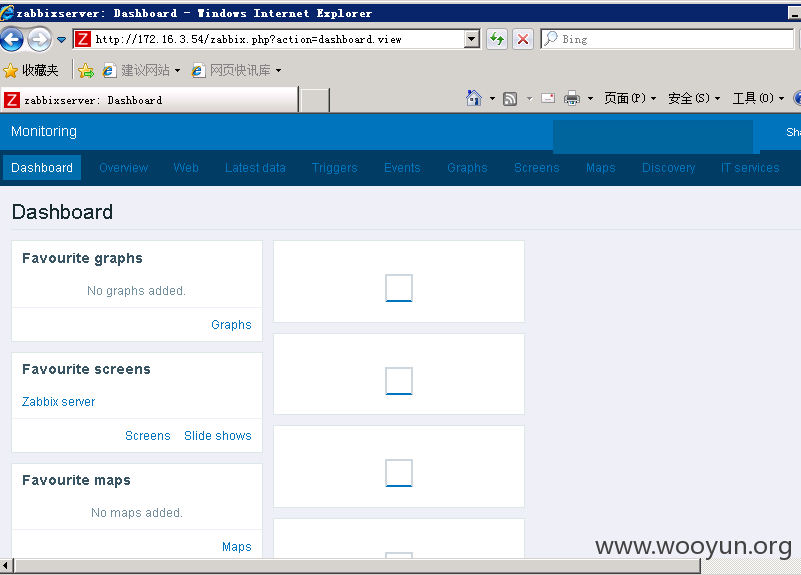Click the Bing search magnifier icon

[550, 39]
